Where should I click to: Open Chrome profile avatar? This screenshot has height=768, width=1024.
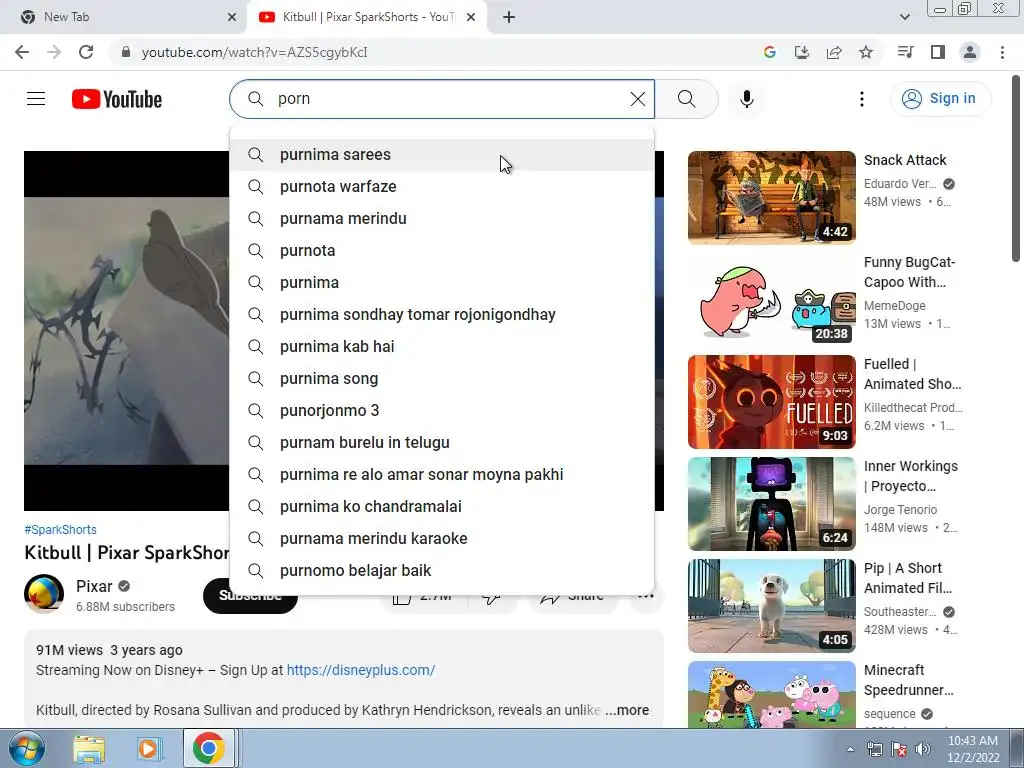(970, 52)
